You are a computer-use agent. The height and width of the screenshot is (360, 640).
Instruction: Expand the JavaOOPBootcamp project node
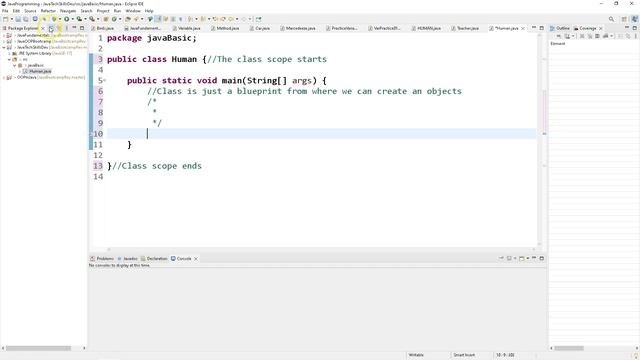pos(4,41)
